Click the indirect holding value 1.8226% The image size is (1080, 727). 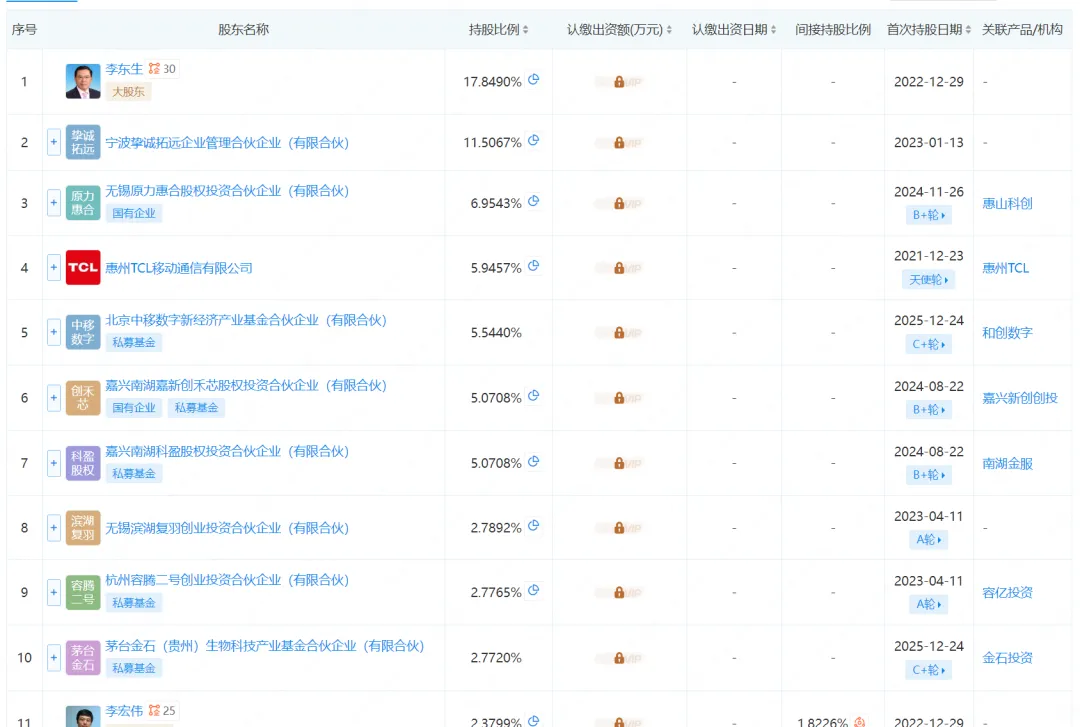[x=822, y=721]
